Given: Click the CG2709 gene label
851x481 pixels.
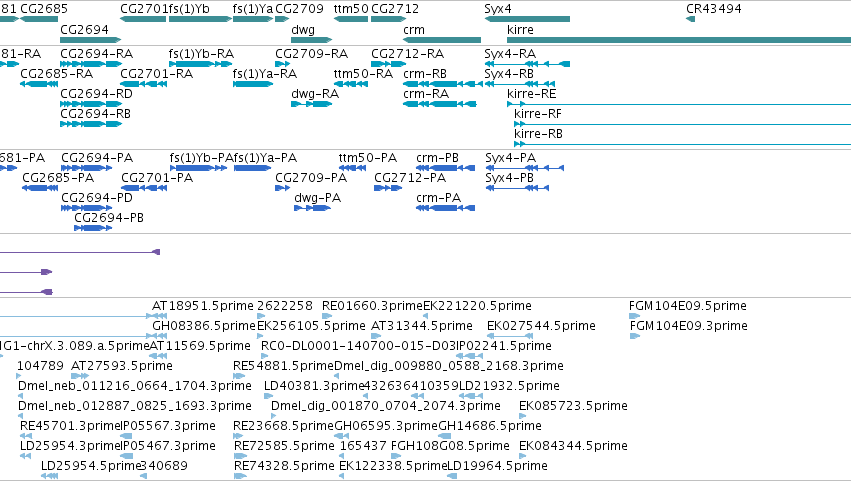Looking at the screenshot, I should click(x=299, y=9).
